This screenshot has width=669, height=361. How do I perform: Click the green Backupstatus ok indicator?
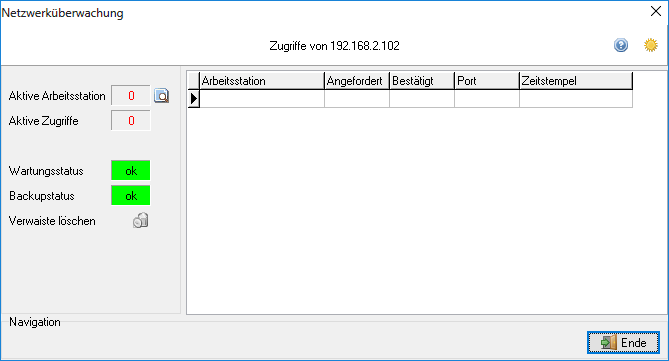pyautogui.click(x=131, y=195)
